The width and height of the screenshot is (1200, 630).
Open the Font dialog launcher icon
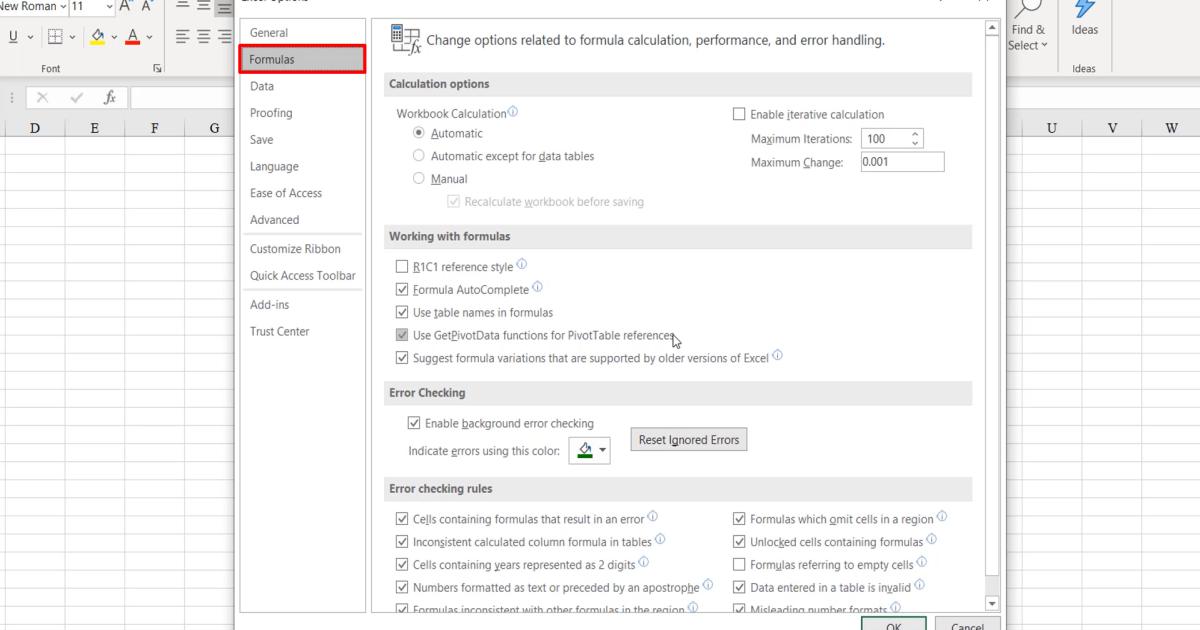click(x=157, y=69)
